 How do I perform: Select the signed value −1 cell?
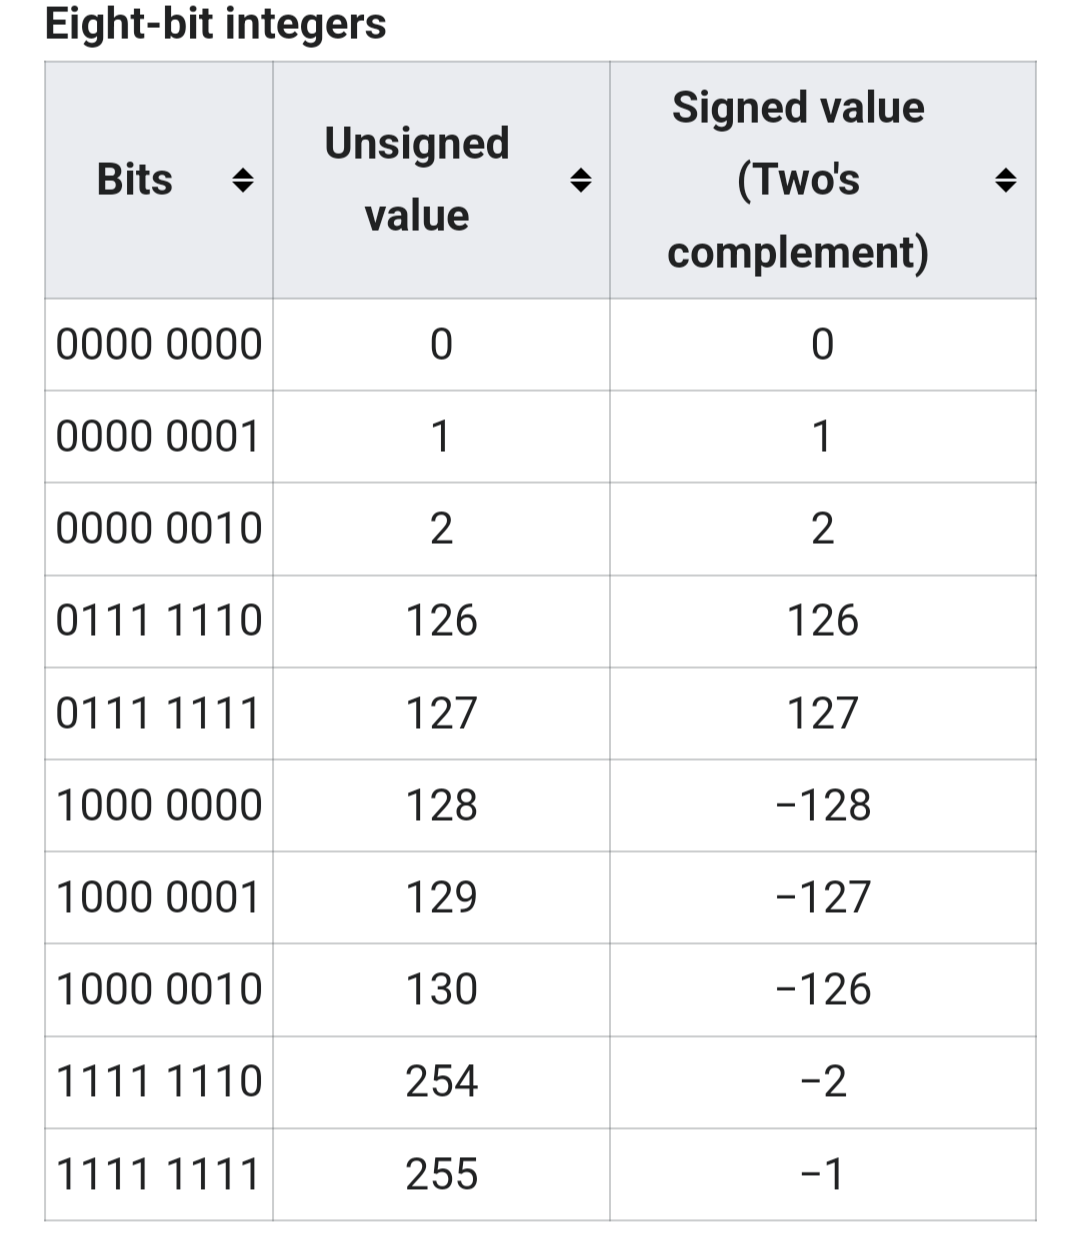point(823,1174)
